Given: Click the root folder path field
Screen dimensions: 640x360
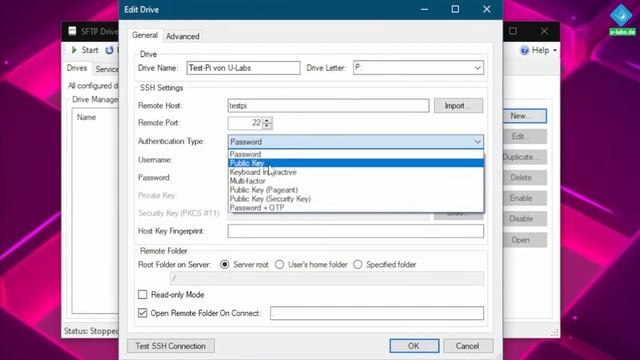Looking at the screenshot, I should pos(327,278).
